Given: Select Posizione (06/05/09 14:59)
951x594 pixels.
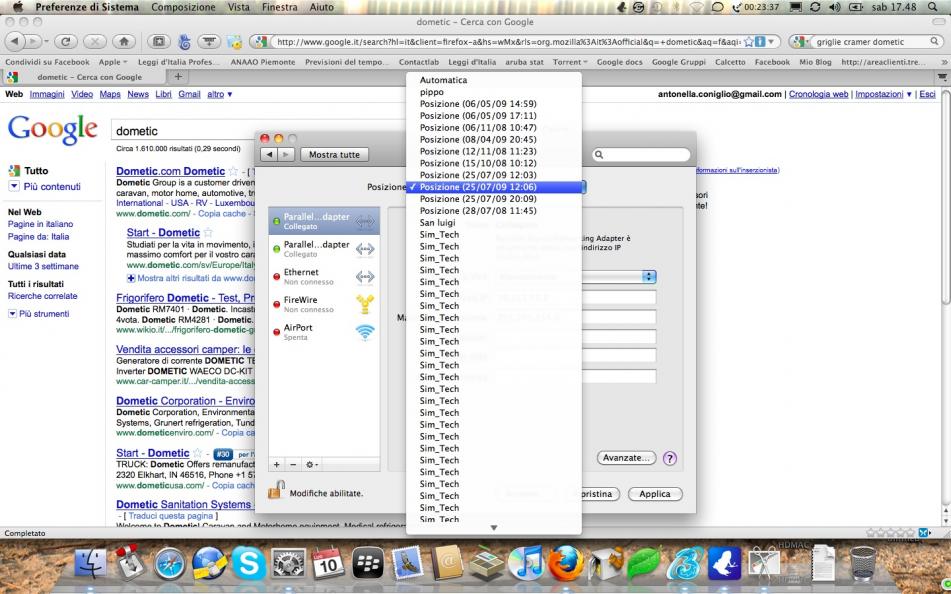Looking at the screenshot, I should 494,104.
